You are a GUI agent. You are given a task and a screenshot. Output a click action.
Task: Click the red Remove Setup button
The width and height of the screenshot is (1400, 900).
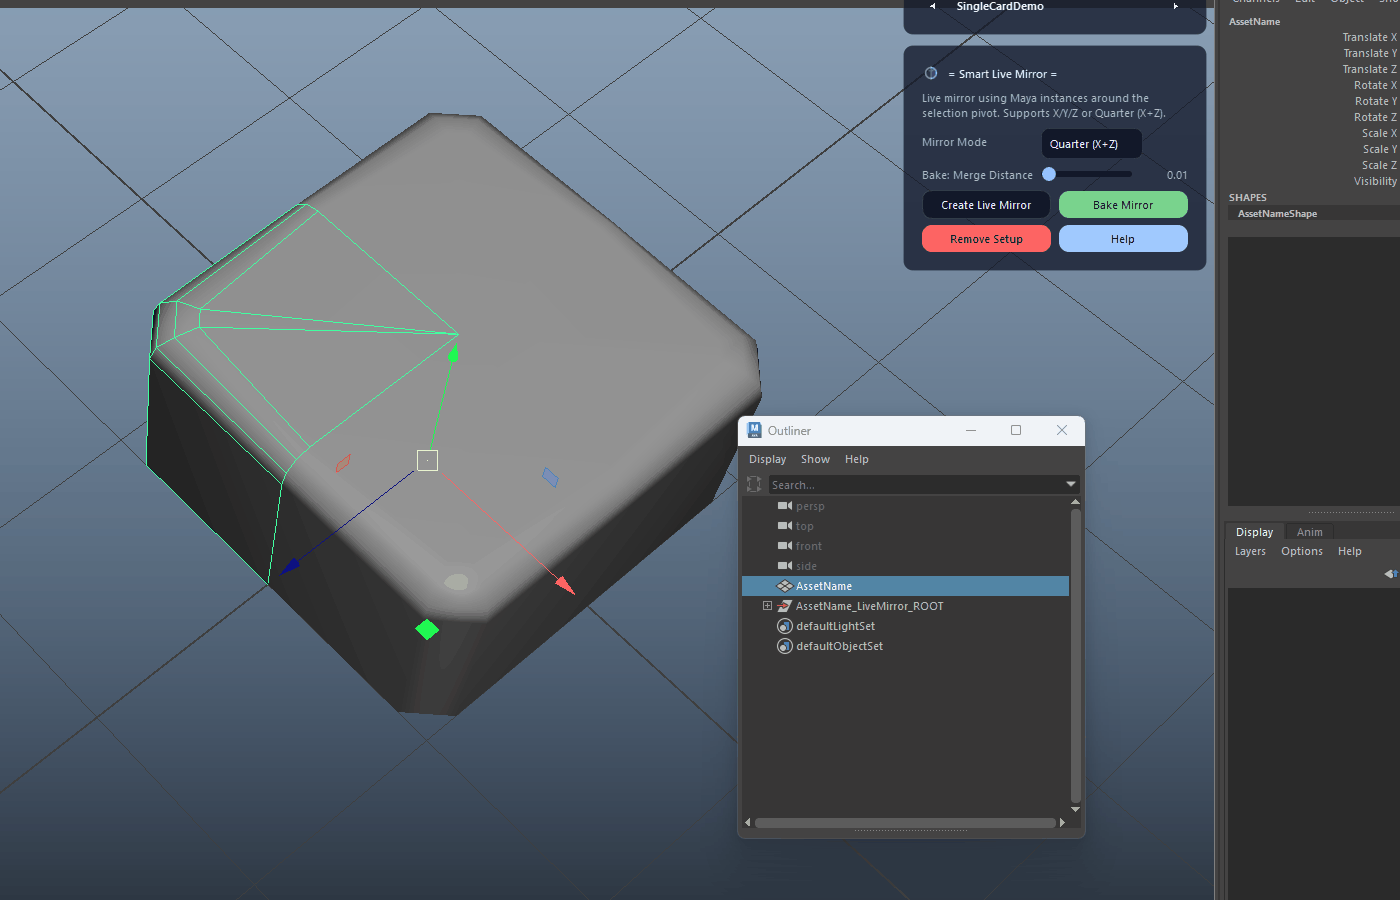pos(986,239)
